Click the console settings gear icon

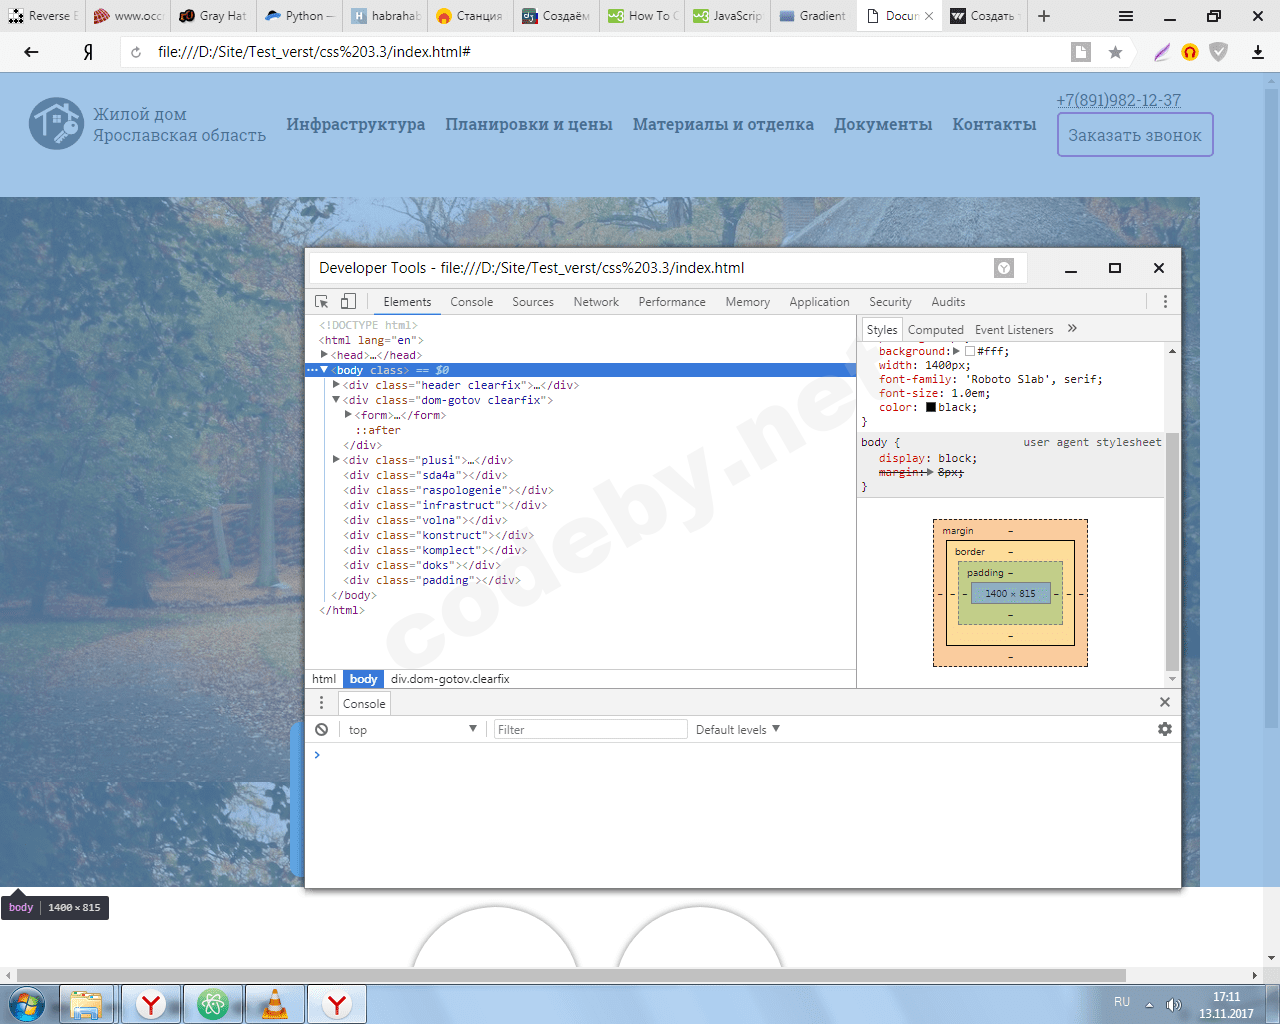pos(1165,729)
